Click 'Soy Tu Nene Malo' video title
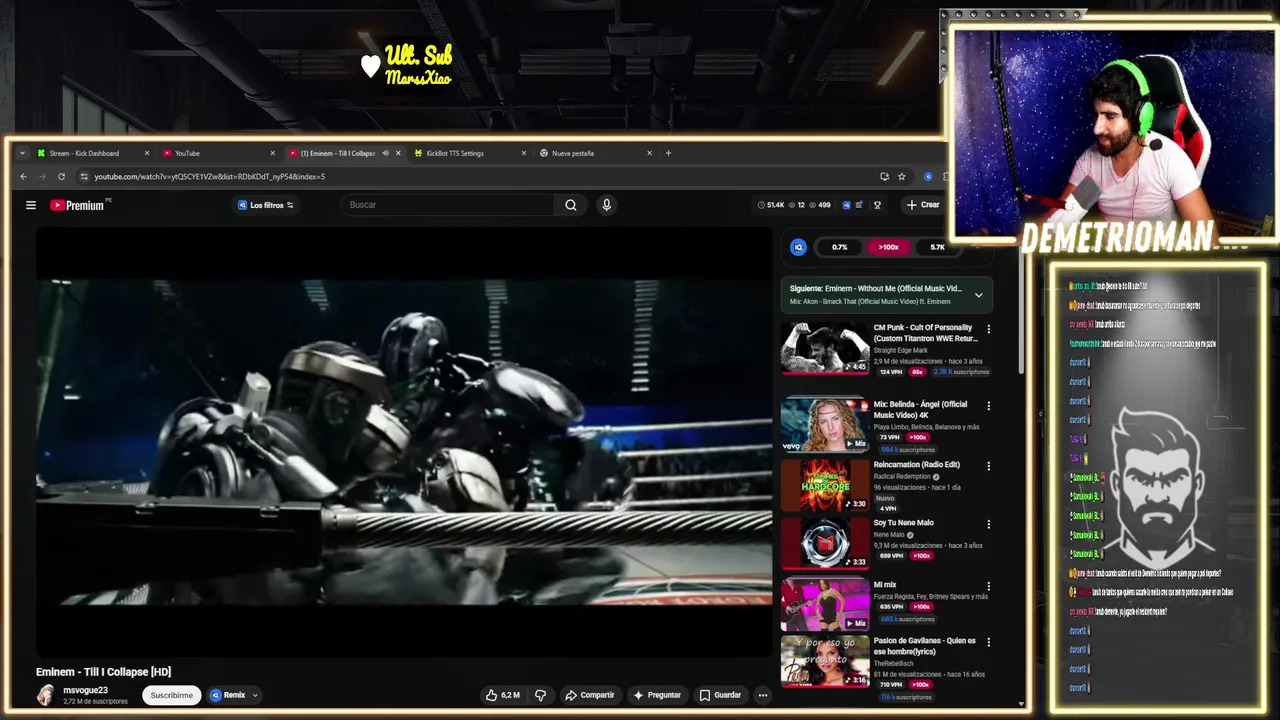The height and width of the screenshot is (720, 1280). [903, 523]
